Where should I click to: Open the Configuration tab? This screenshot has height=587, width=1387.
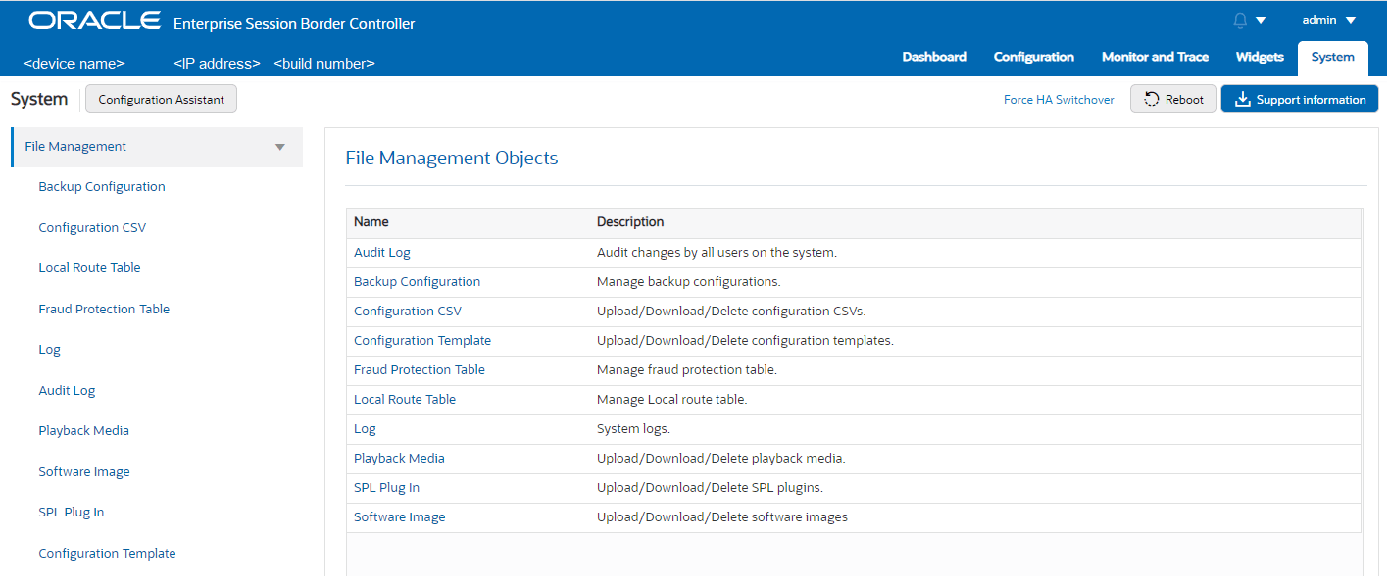pos(1033,57)
